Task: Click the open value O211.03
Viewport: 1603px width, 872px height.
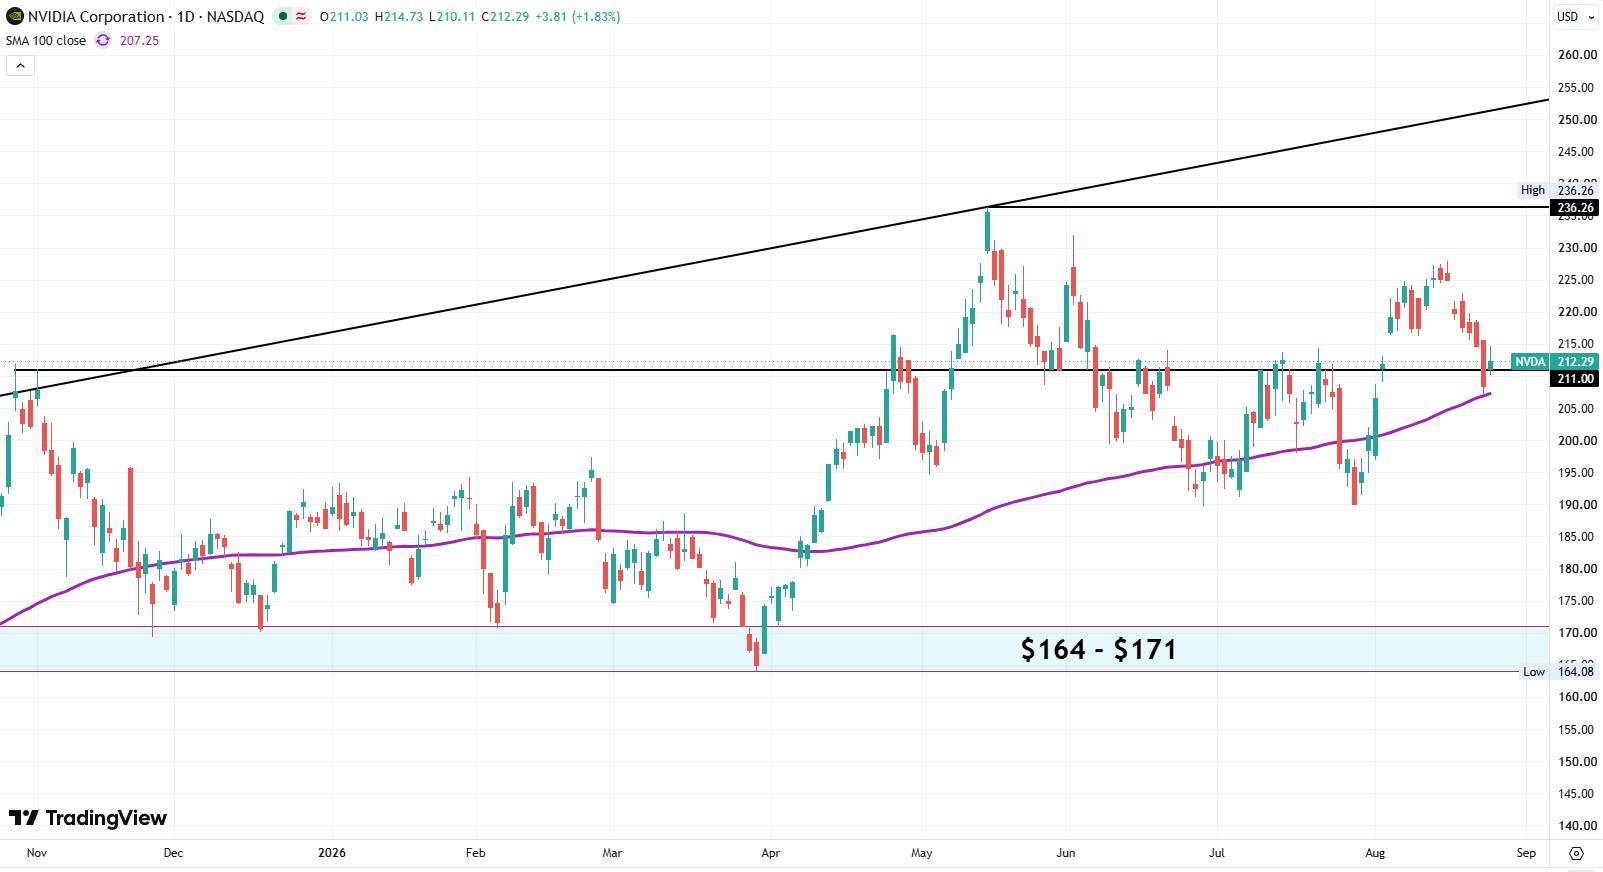Action: click(344, 16)
